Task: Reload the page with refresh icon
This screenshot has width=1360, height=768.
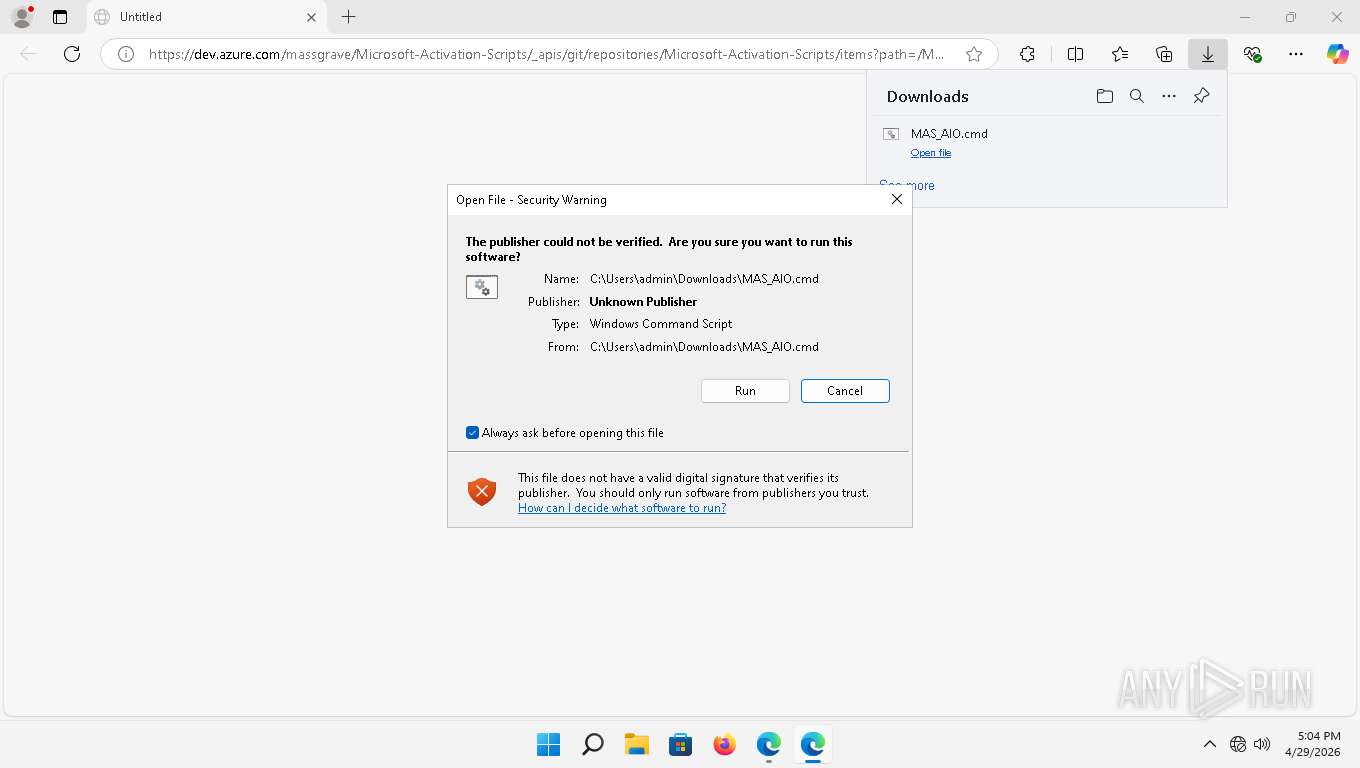Action: pyautogui.click(x=72, y=54)
